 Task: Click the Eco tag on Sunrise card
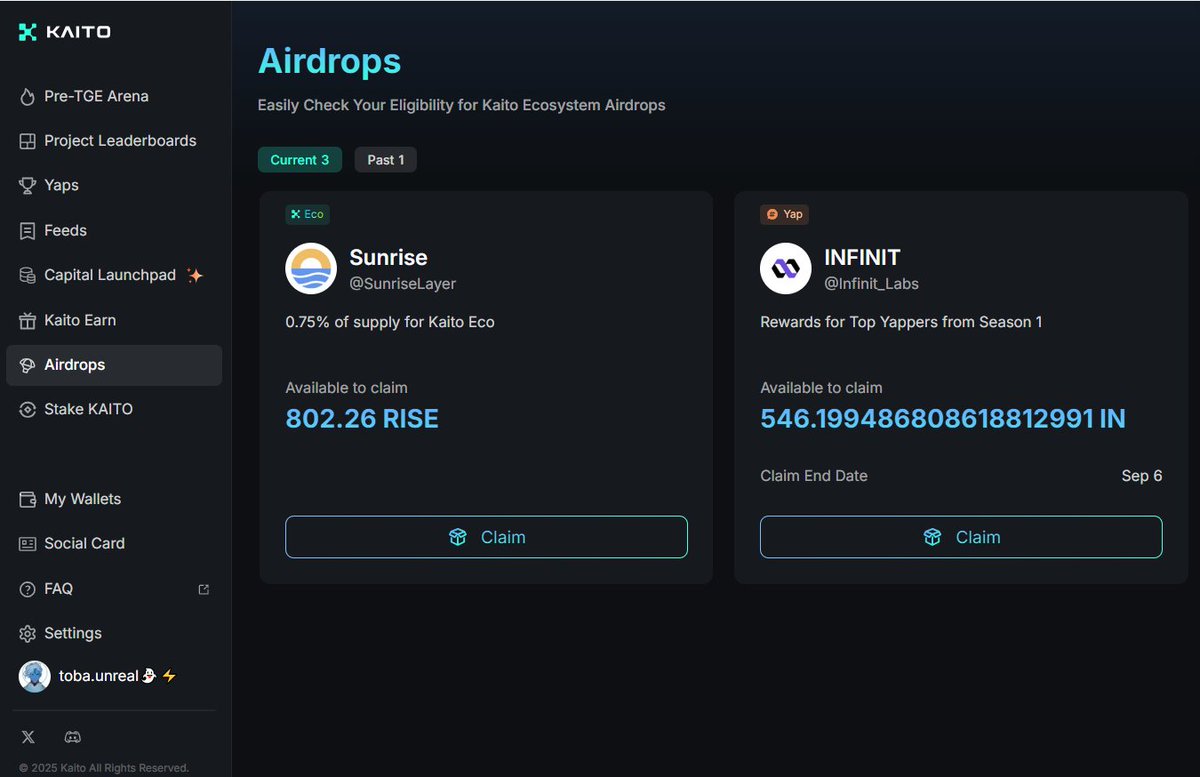pyautogui.click(x=307, y=214)
